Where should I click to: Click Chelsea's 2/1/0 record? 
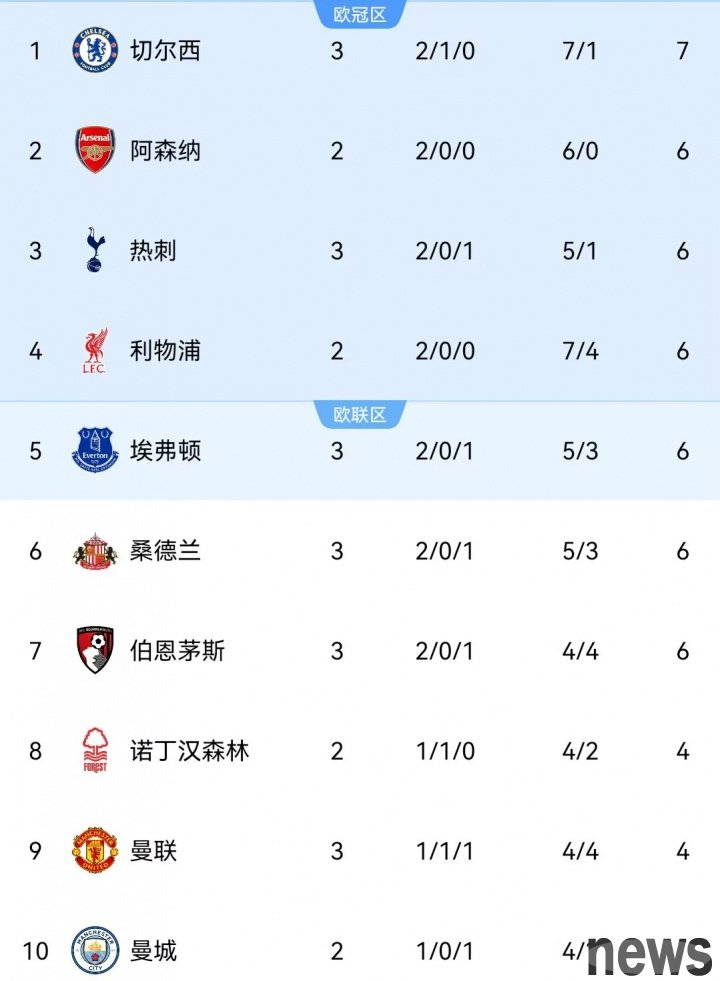pos(445,51)
